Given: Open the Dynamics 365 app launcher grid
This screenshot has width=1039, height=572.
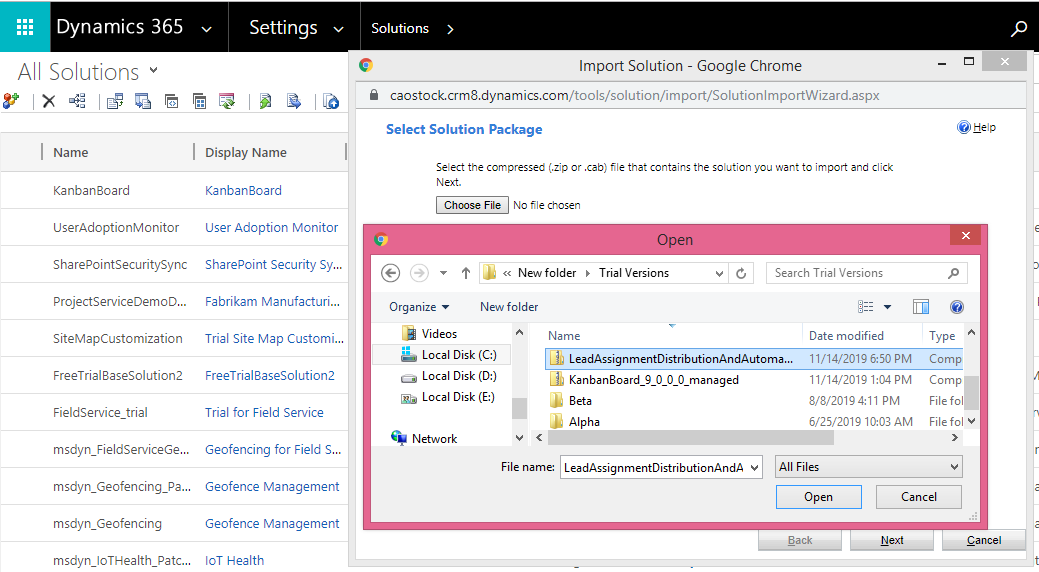Looking at the screenshot, I should tap(25, 27).
